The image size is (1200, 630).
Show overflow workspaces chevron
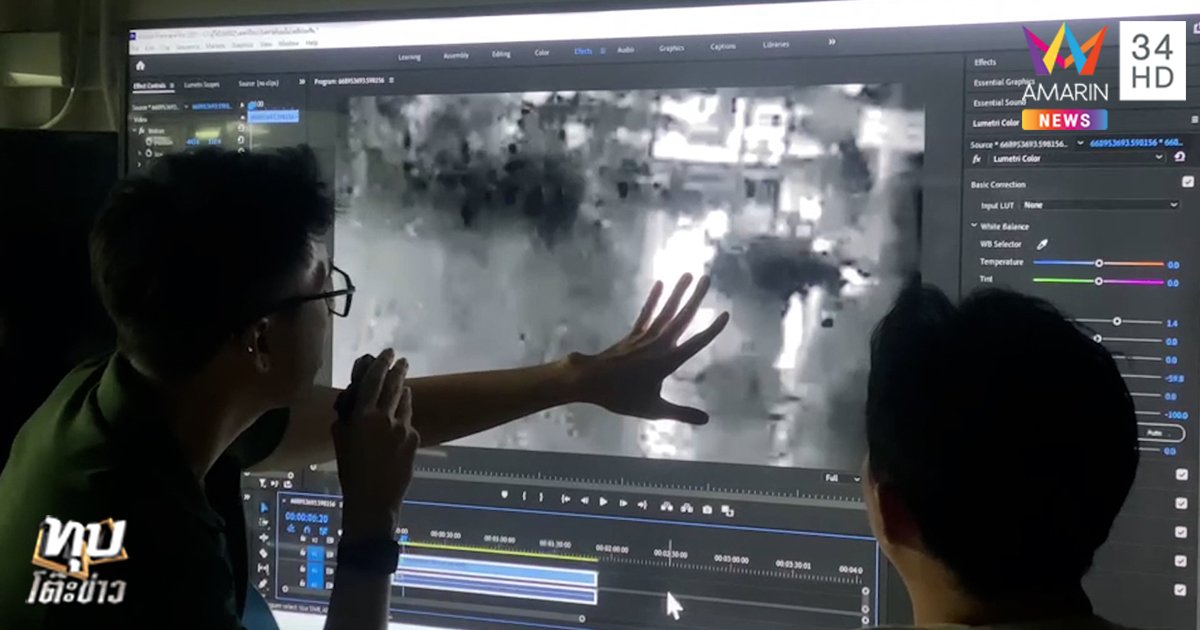tap(831, 43)
